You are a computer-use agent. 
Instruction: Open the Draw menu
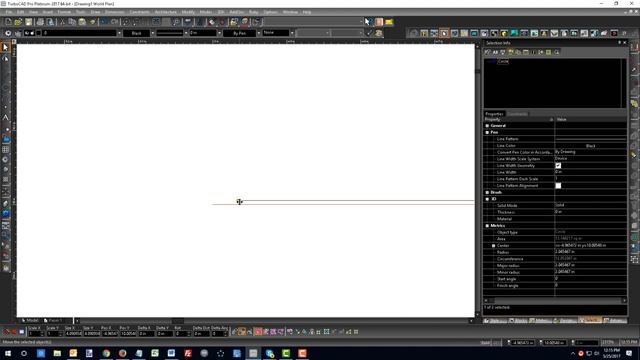tap(95, 12)
